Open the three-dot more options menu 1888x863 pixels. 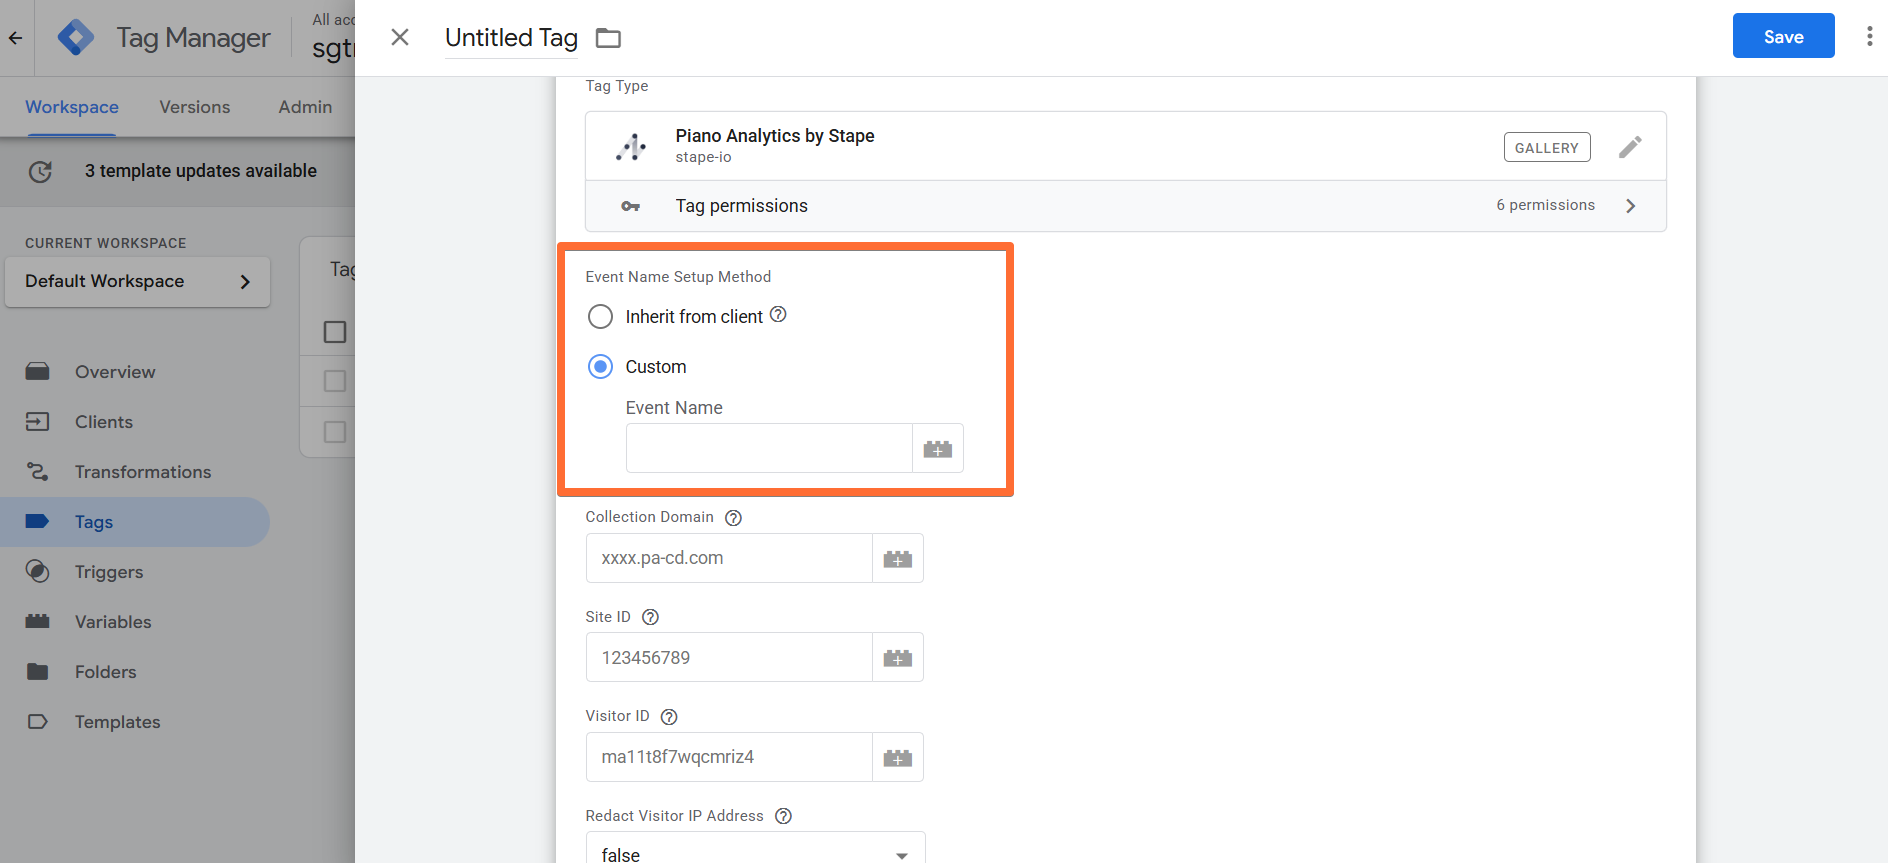point(1869,36)
